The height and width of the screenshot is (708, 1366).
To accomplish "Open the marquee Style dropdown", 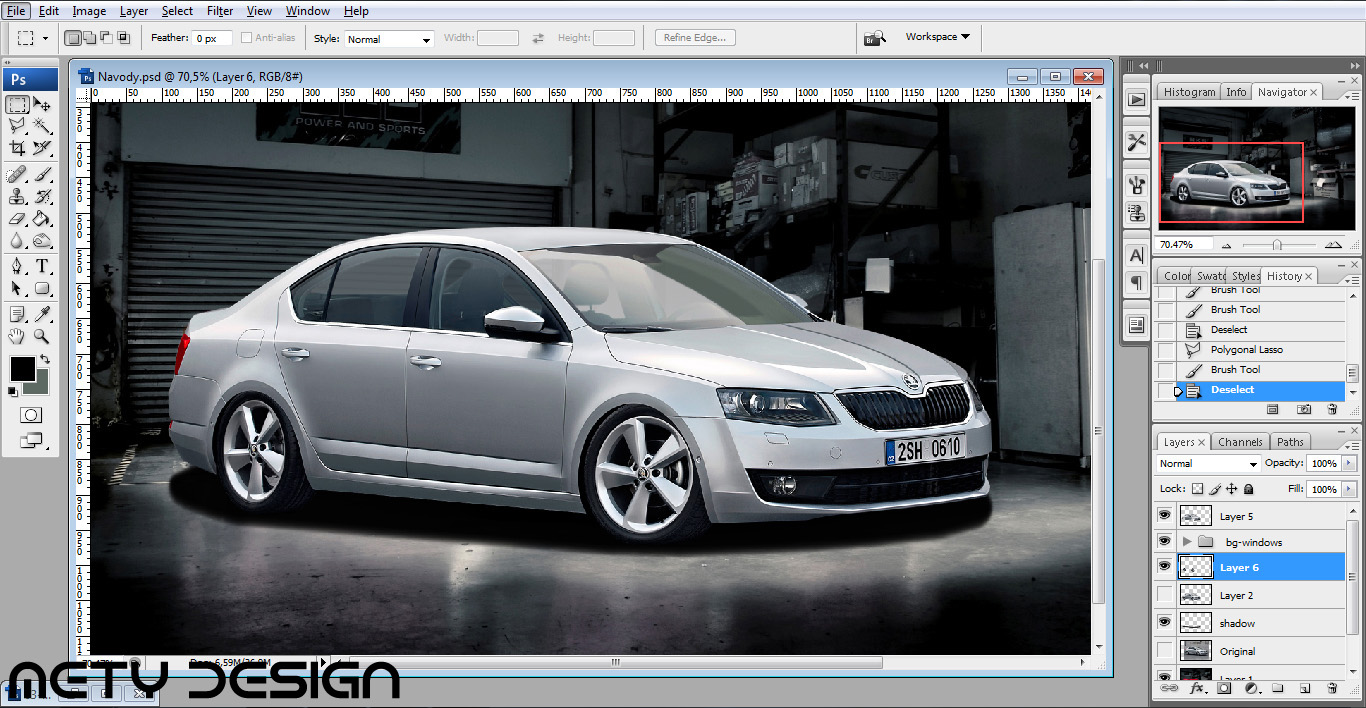I will click(389, 39).
